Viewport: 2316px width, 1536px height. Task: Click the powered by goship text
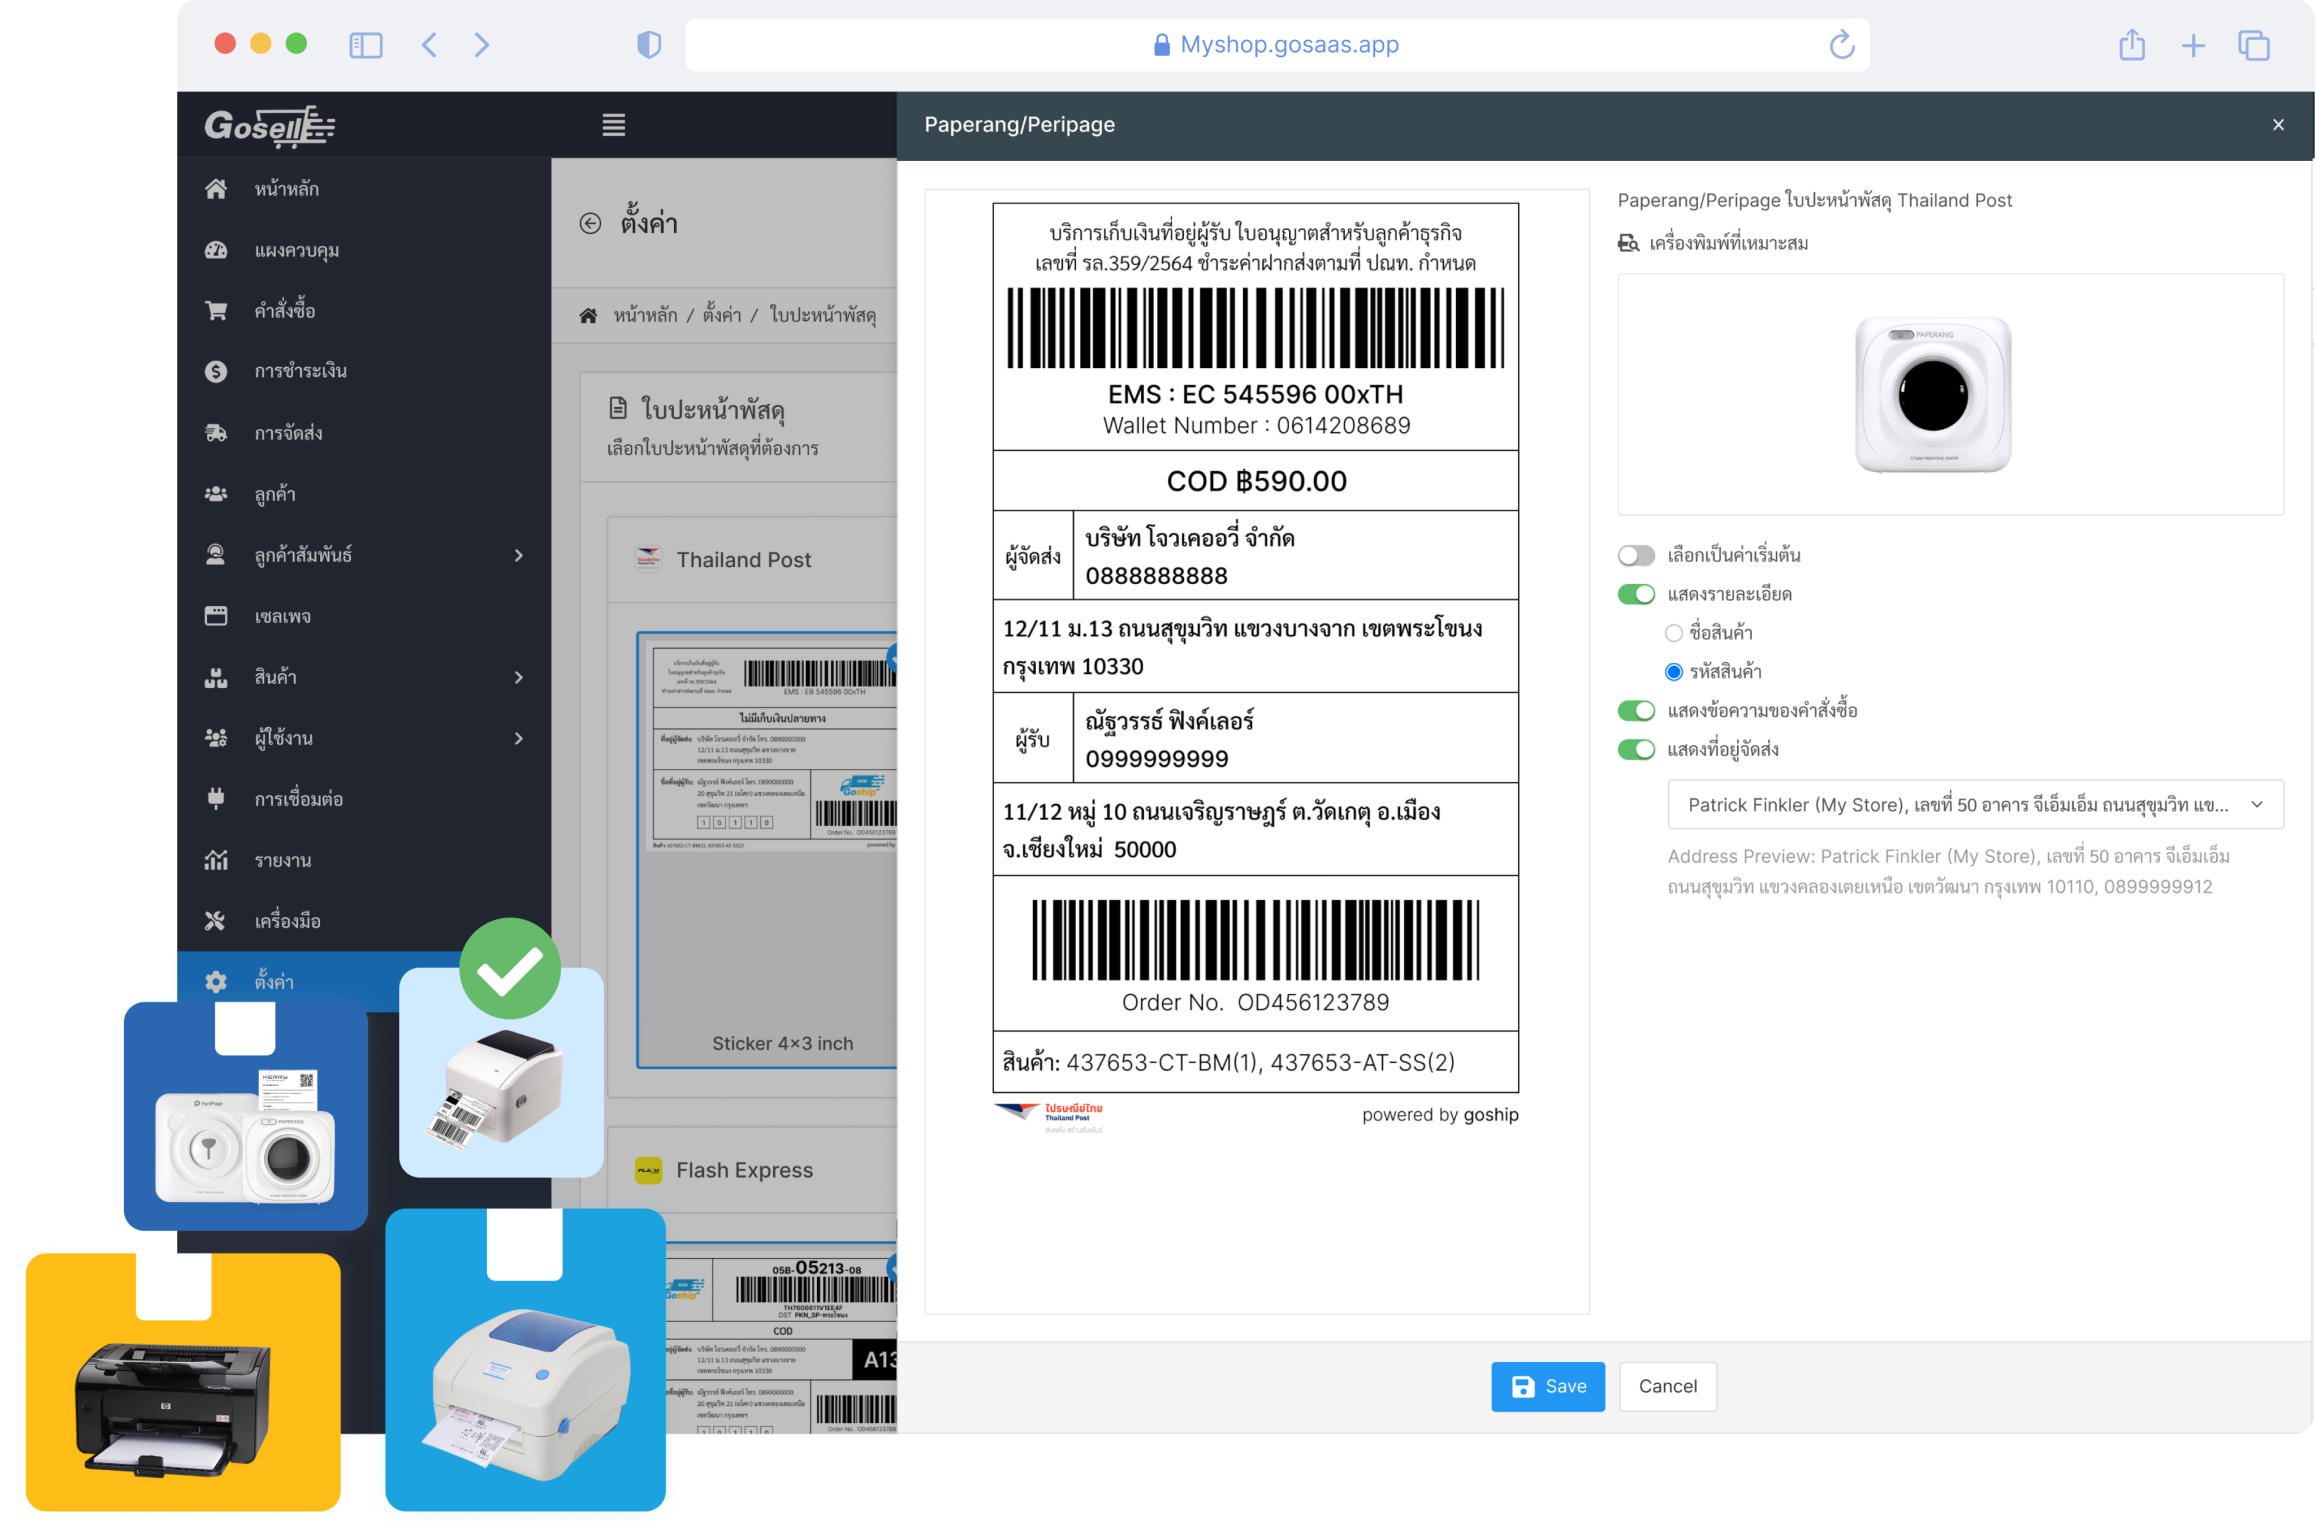(1440, 1115)
